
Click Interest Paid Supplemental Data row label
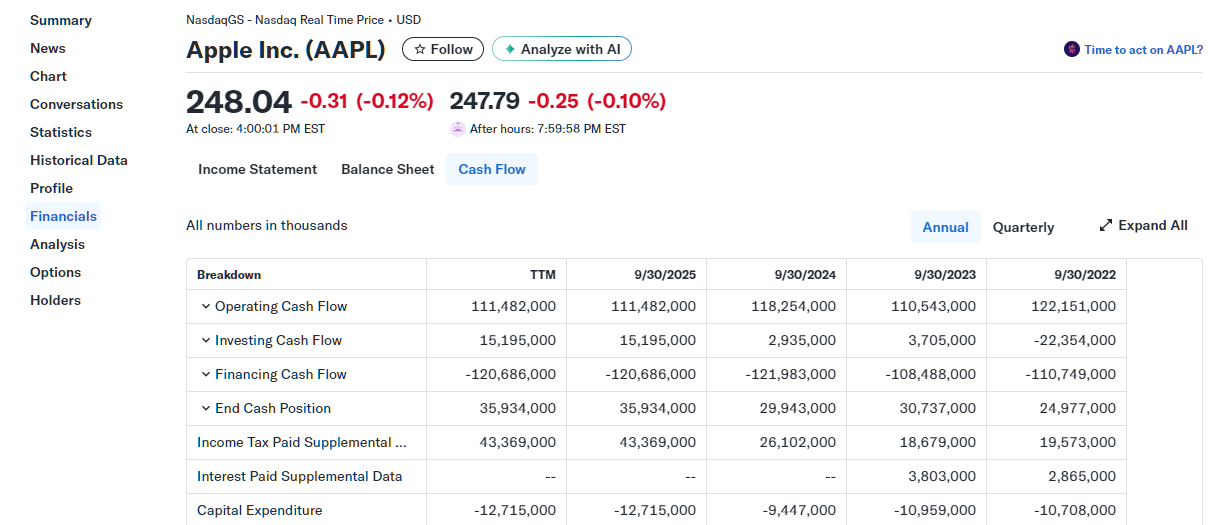point(299,476)
